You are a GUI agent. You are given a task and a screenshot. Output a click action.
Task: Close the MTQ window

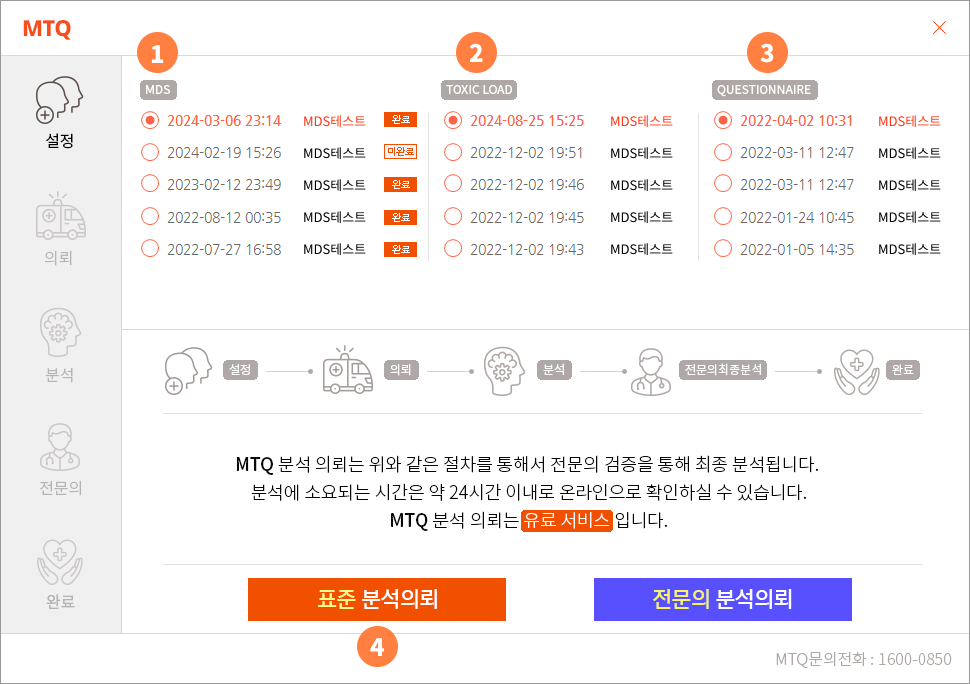(x=939, y=28)
